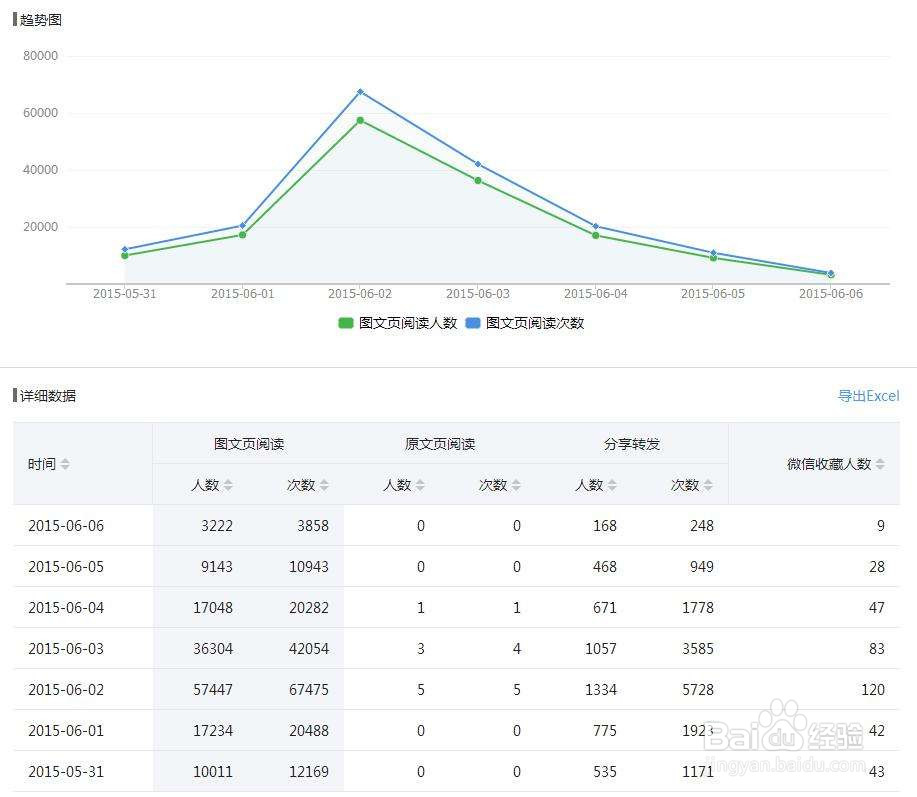The height and width of the screenshot is (797, 917).
Task: Select the peak data point on 2015-06-02
Action: pyautogui.click(x=358, y=91)
